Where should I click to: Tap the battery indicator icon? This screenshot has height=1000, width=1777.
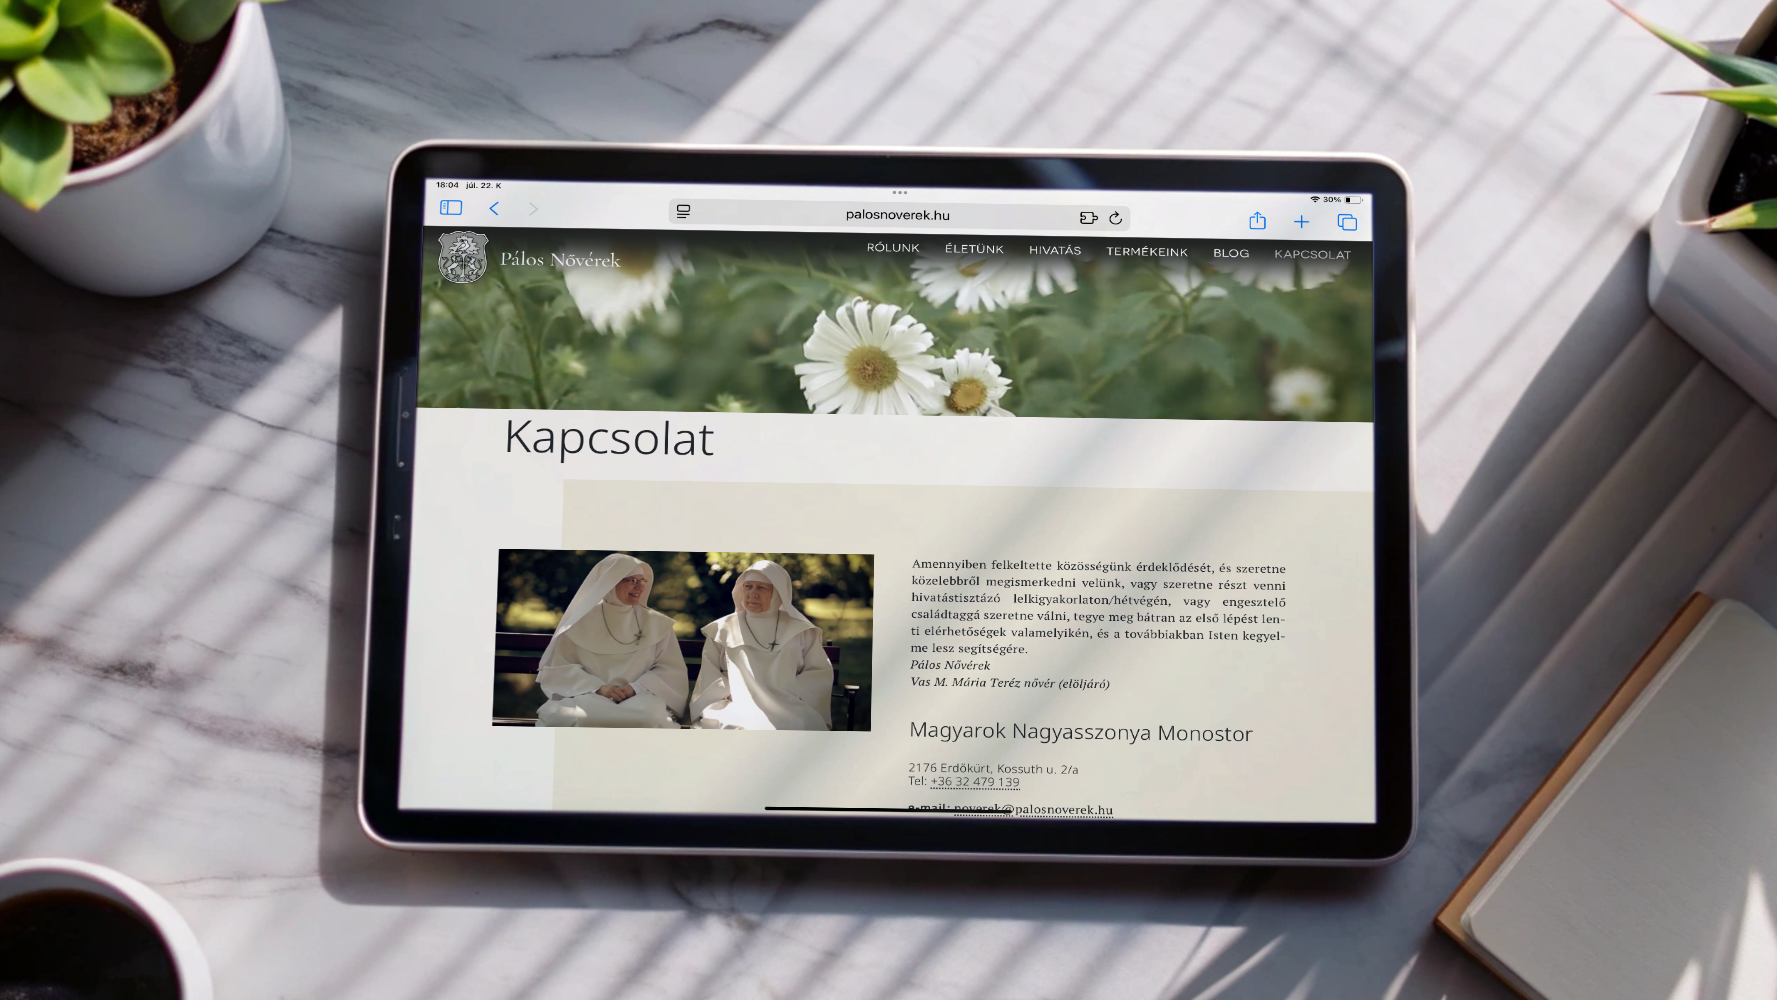1352,200
